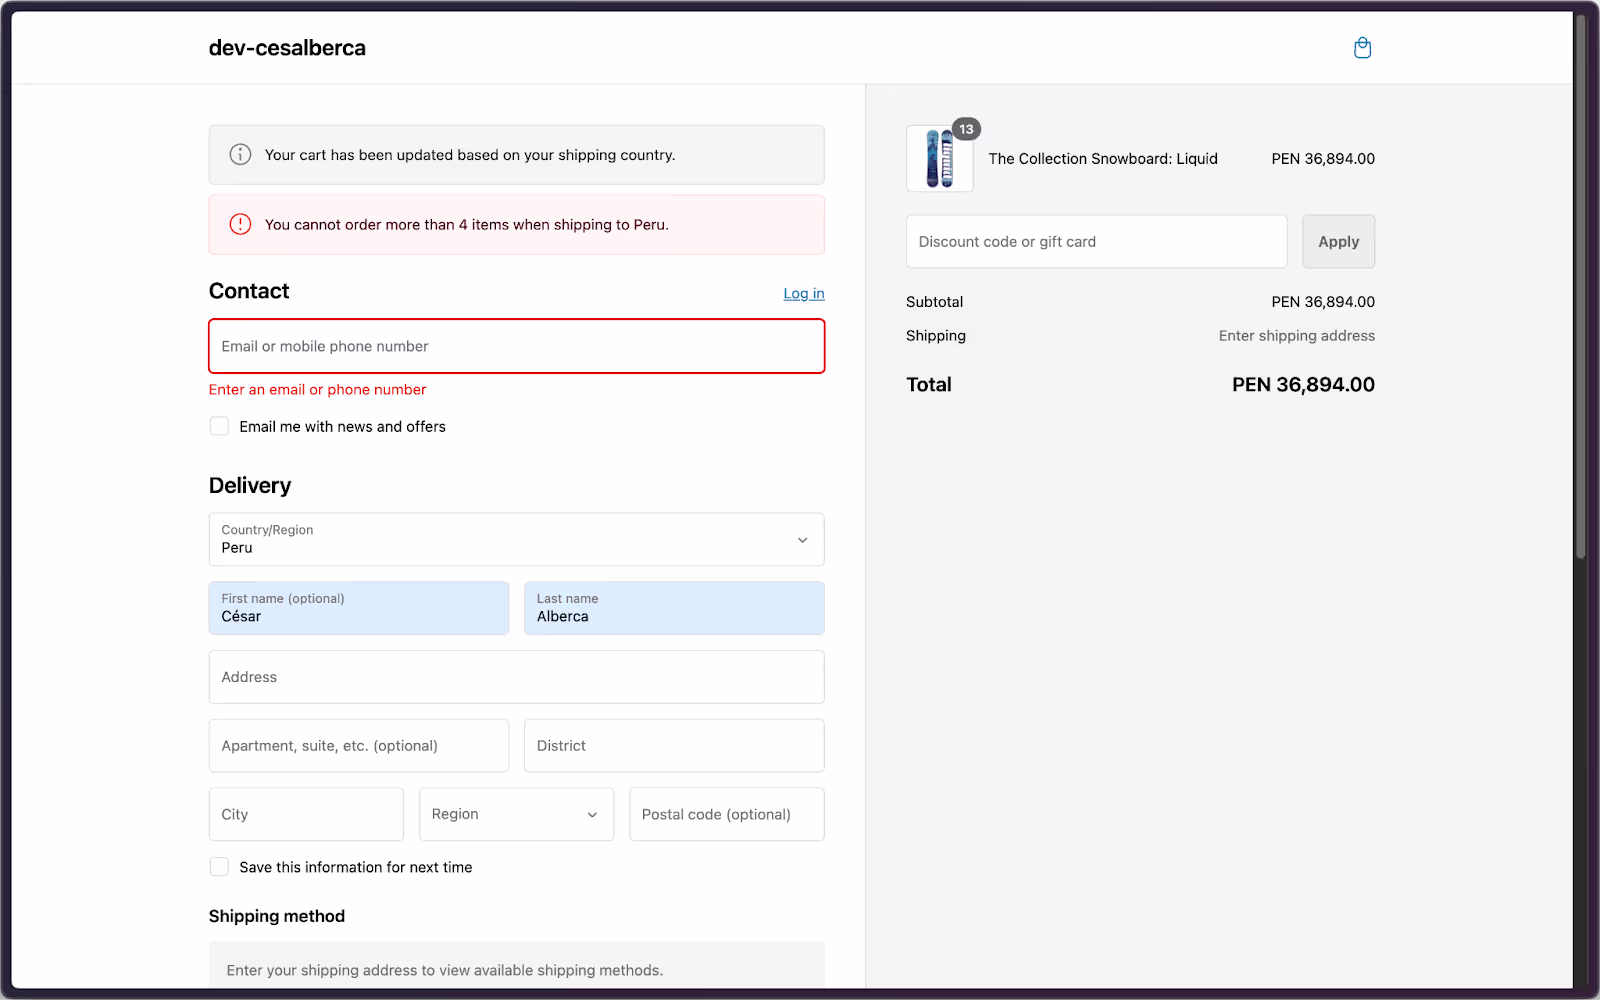The width and height of the screenshot is (1600, 1000).
Task: Click the Last name field containing Alberca
Action: pos(674,608)
